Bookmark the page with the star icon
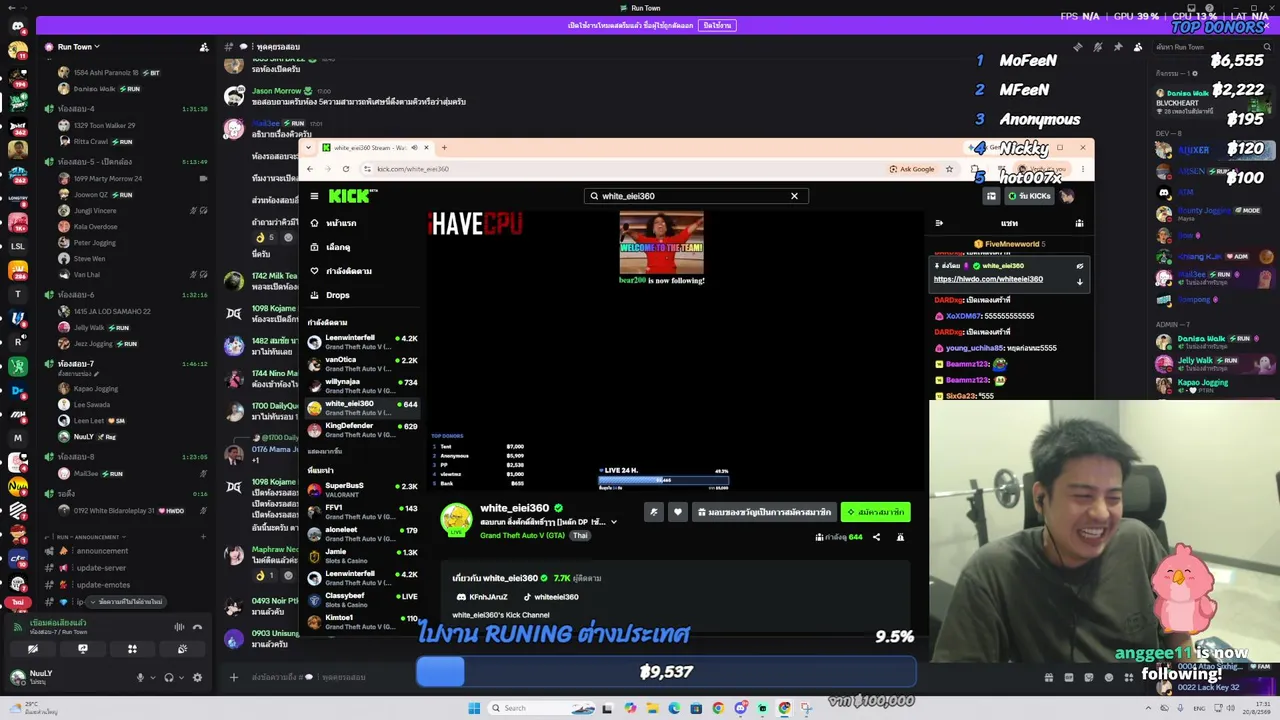The image size is (1280, 720). tap(949, 169)
